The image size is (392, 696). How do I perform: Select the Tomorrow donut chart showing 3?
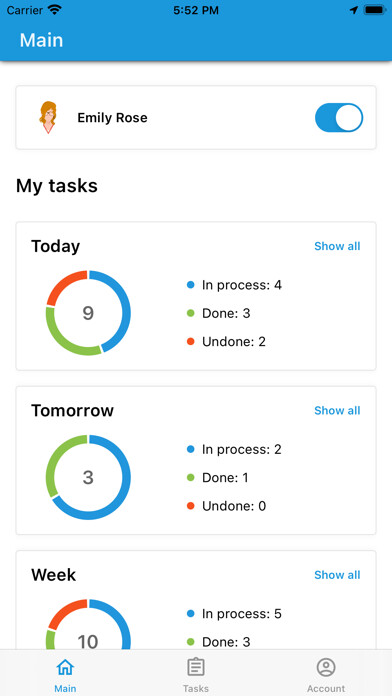pyautogui.click(x=88, y=477)
